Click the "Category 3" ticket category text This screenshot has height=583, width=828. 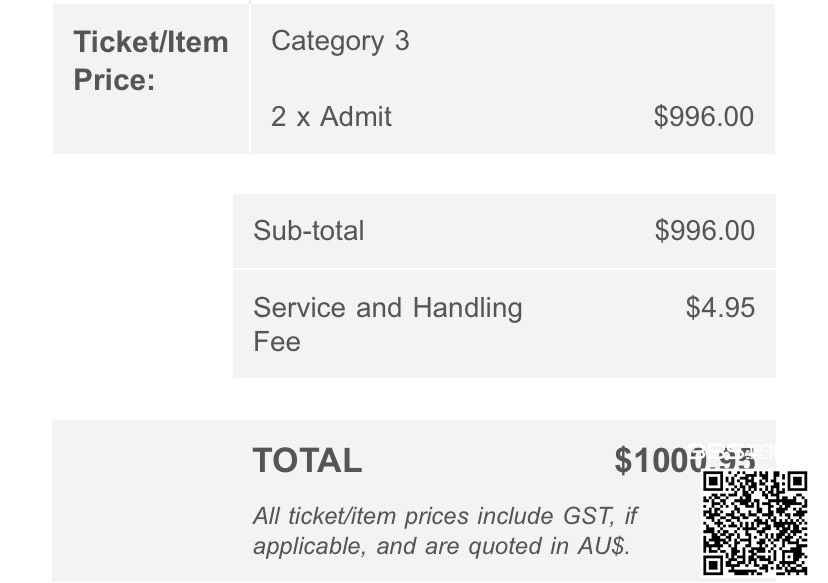click(x=340, y=41)
